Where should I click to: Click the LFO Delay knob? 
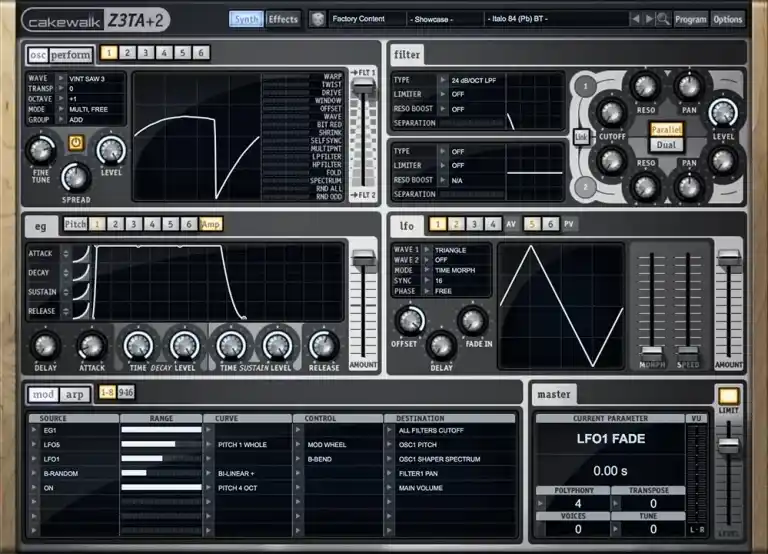coord(441,345)
